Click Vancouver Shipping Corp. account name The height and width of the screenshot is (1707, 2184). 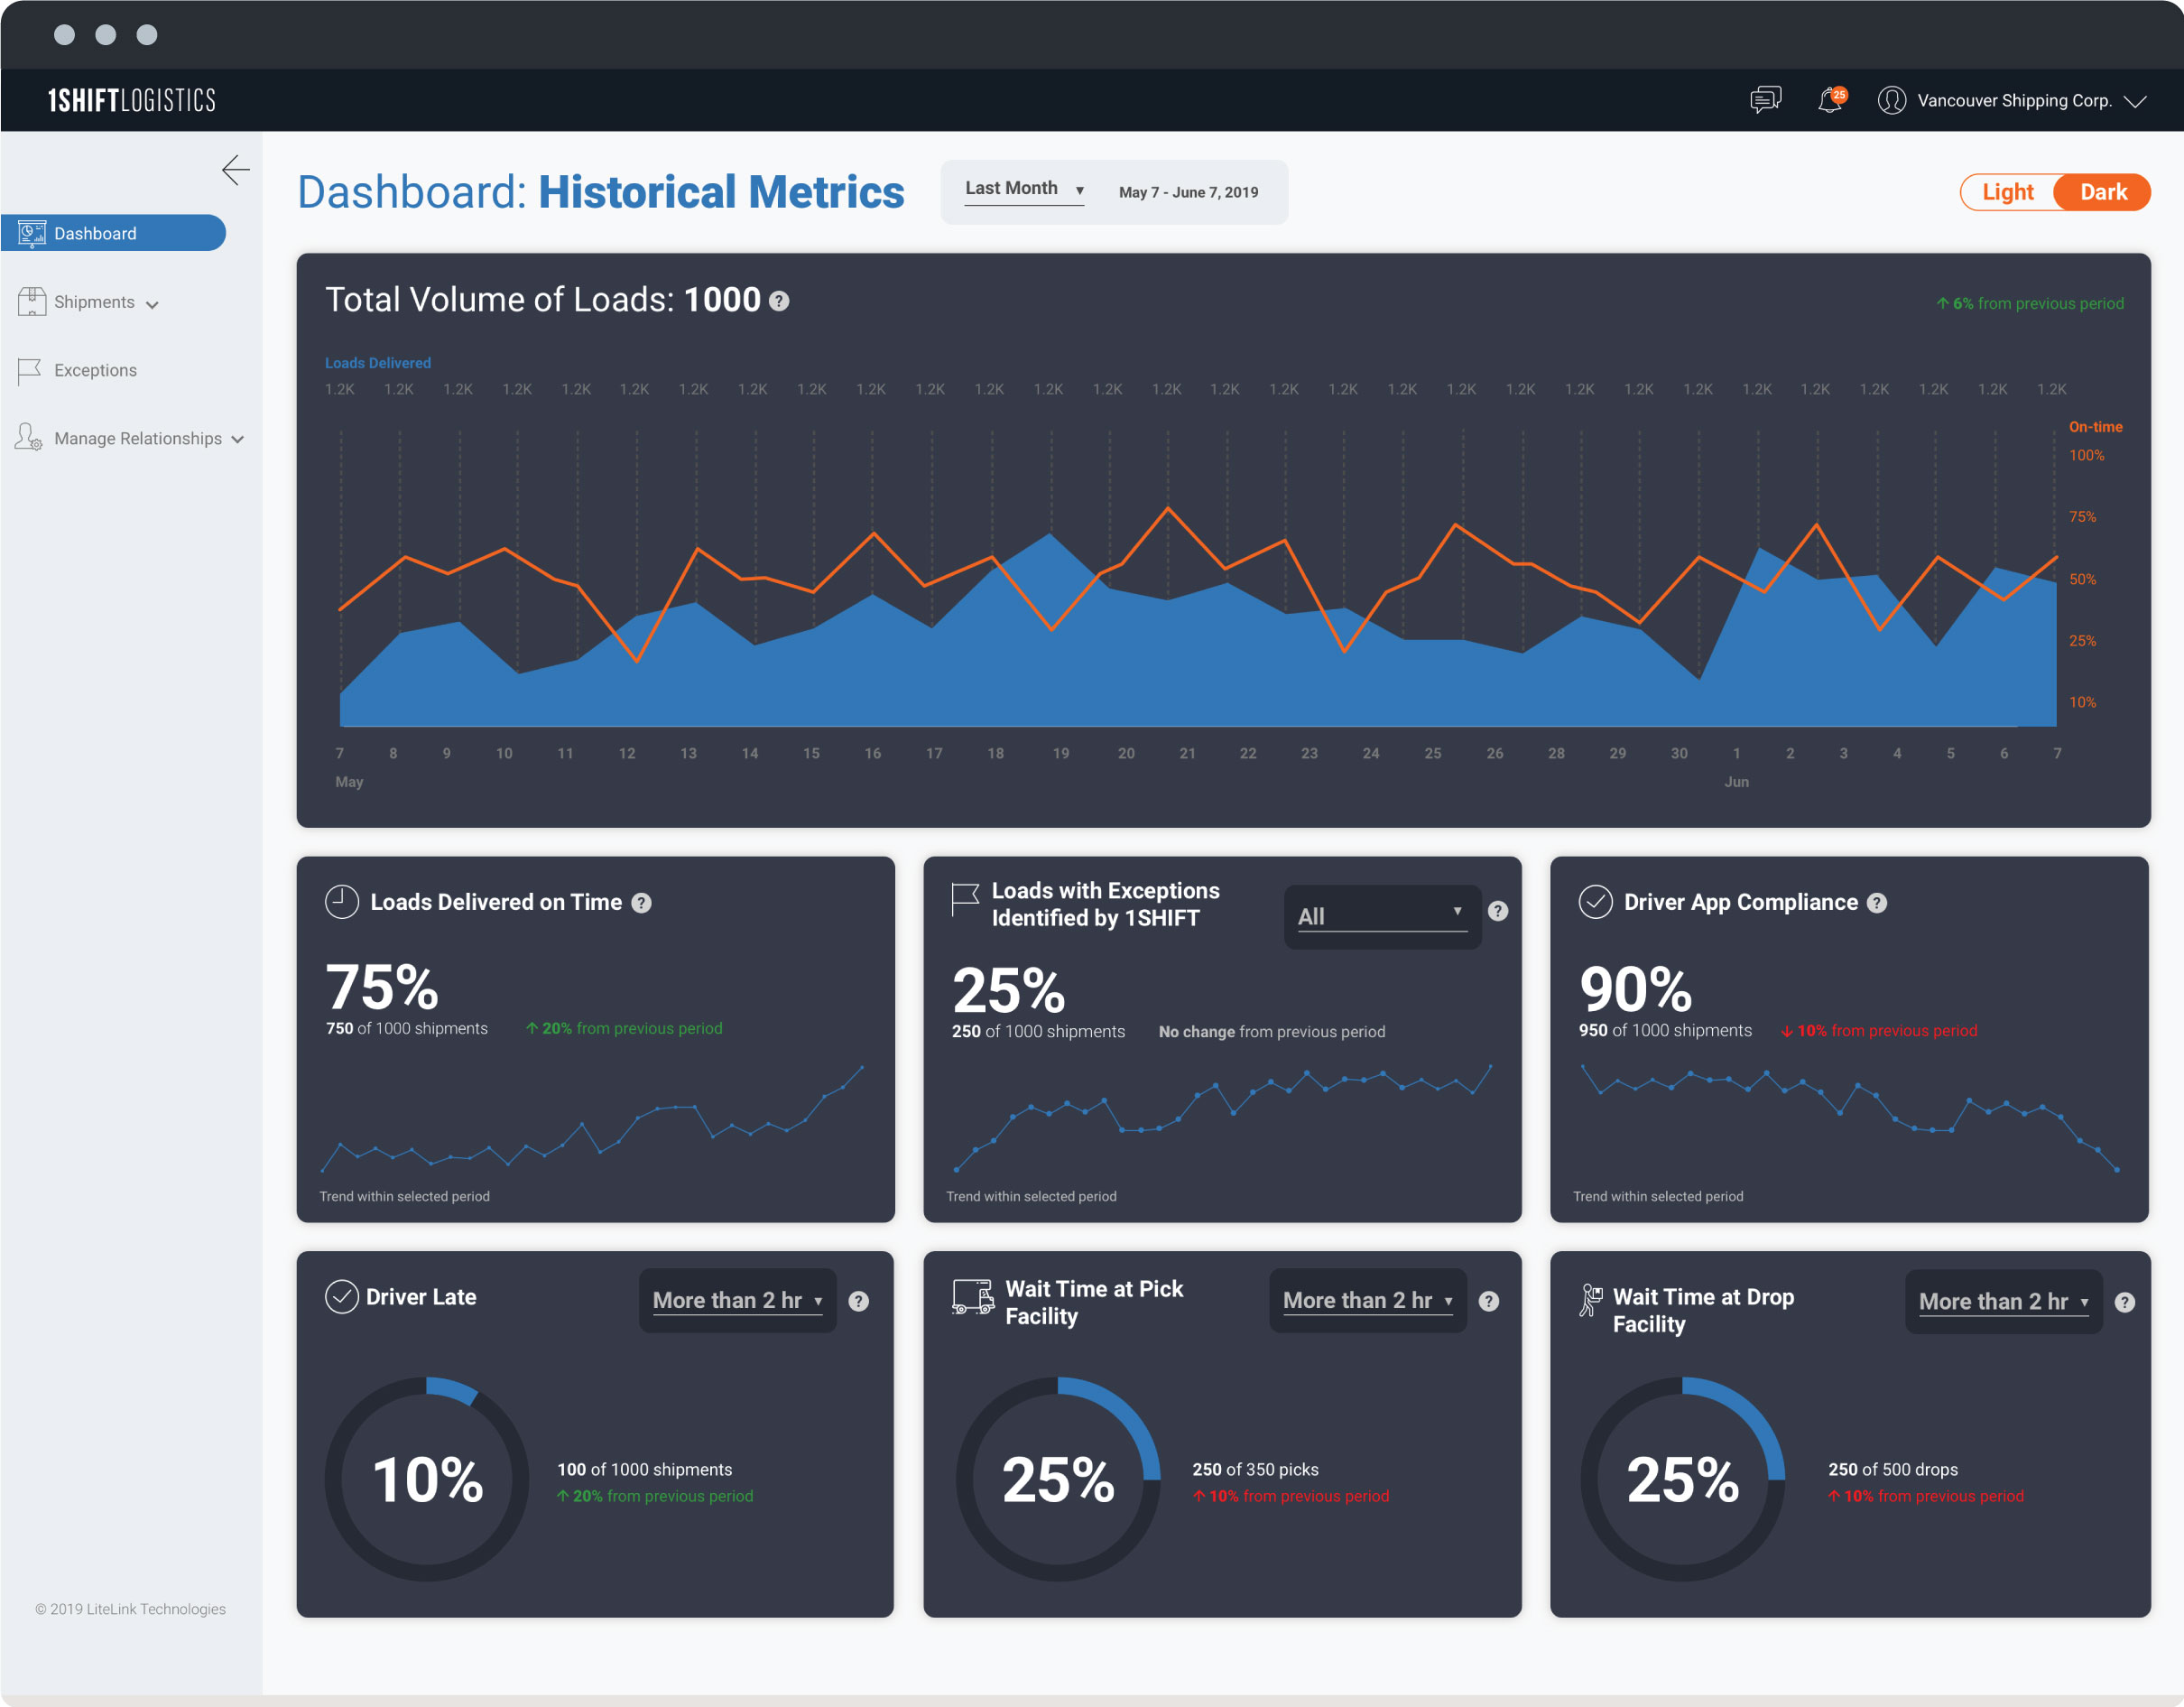2014,100
